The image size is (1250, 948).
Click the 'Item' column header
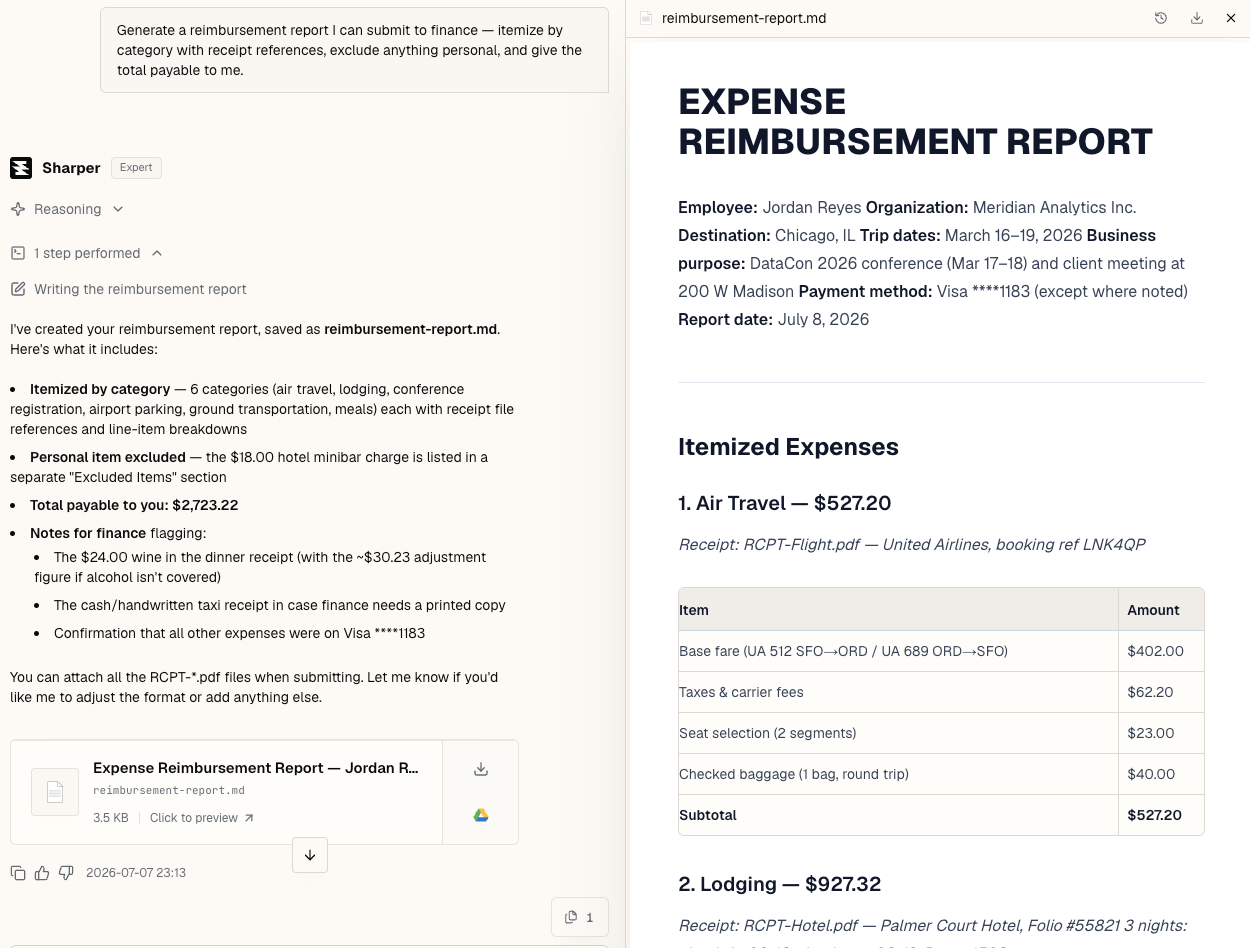[898, 610]
